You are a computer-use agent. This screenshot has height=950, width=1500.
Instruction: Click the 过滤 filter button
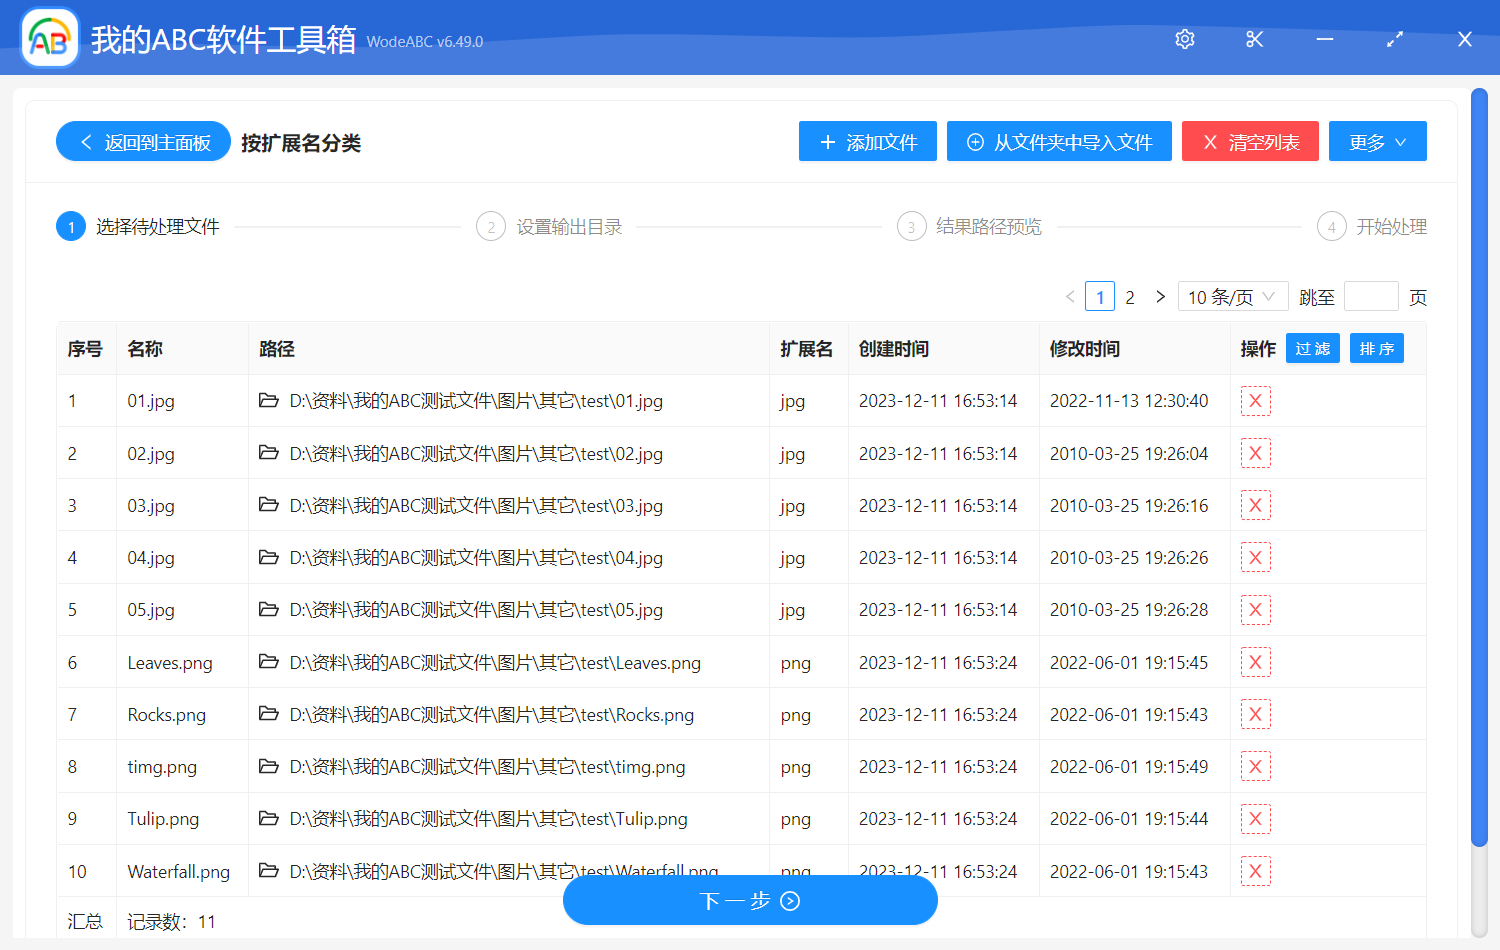pyautogui.click(x=1312, y=348)
